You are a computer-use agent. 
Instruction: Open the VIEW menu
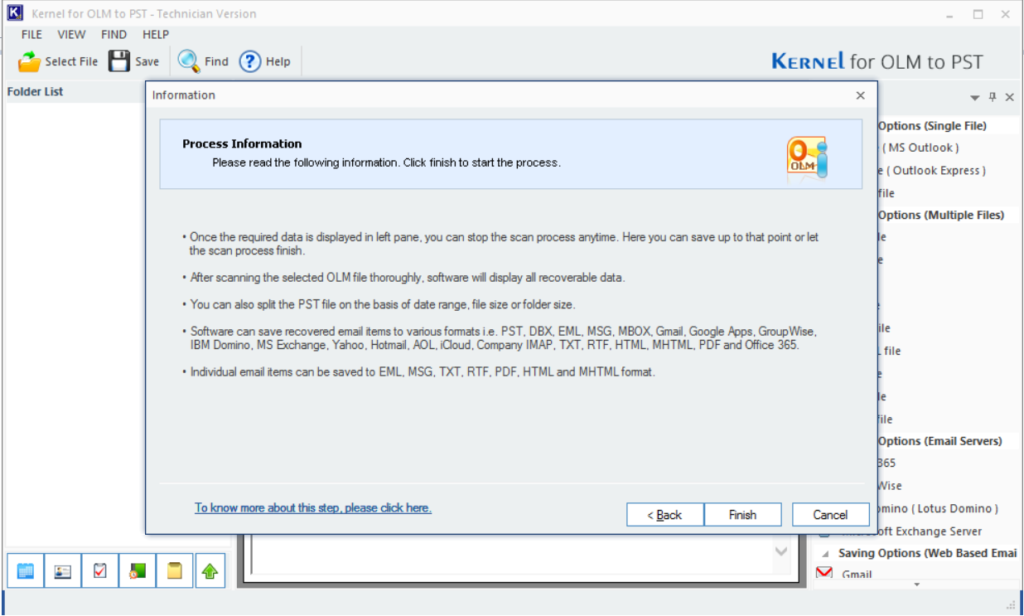[x=71, y=34]
